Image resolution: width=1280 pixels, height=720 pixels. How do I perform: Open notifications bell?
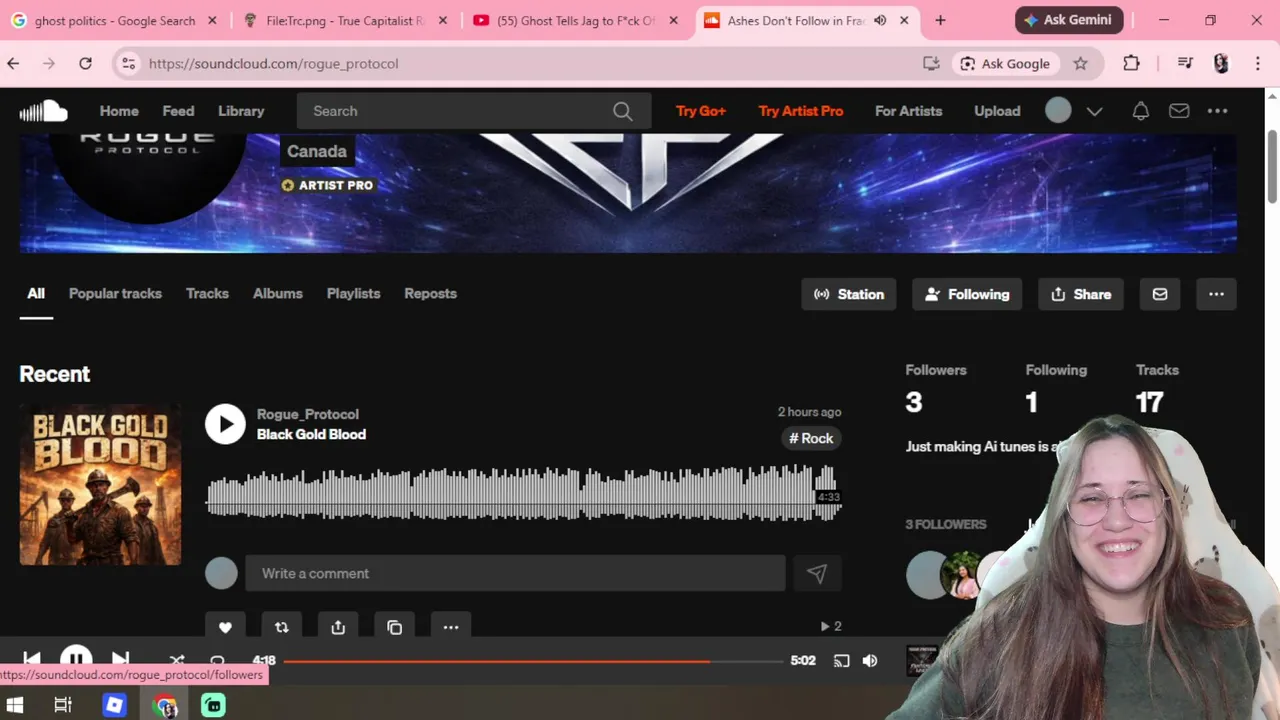tap(1140, 111)
